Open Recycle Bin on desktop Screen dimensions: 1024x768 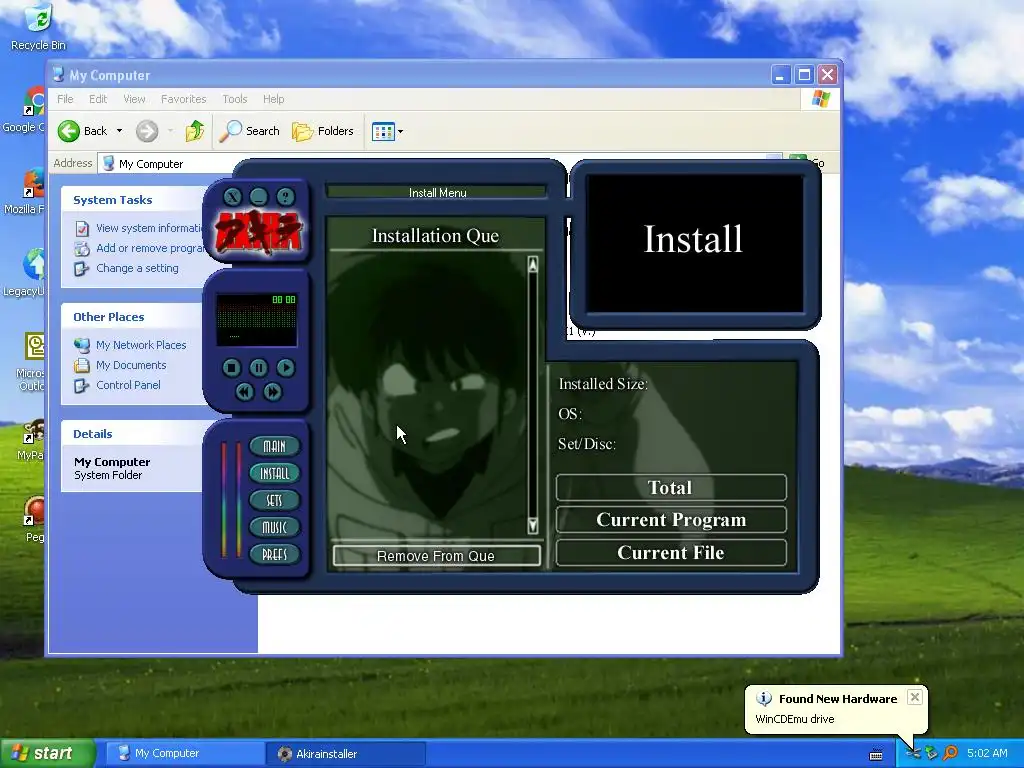pos(39,27)
